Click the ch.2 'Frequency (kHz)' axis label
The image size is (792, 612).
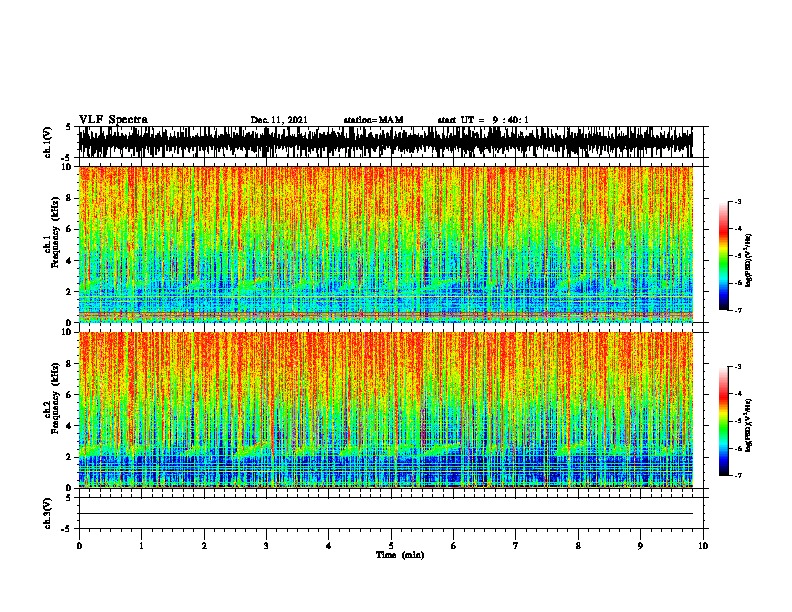point(56,399)
